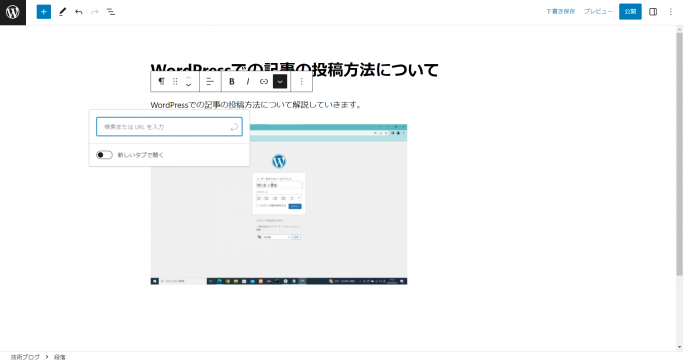Image resolution: width=683 pixels, height=360 pixels.
Task: Submit the link with the return arrow
Action: point(234,127)
